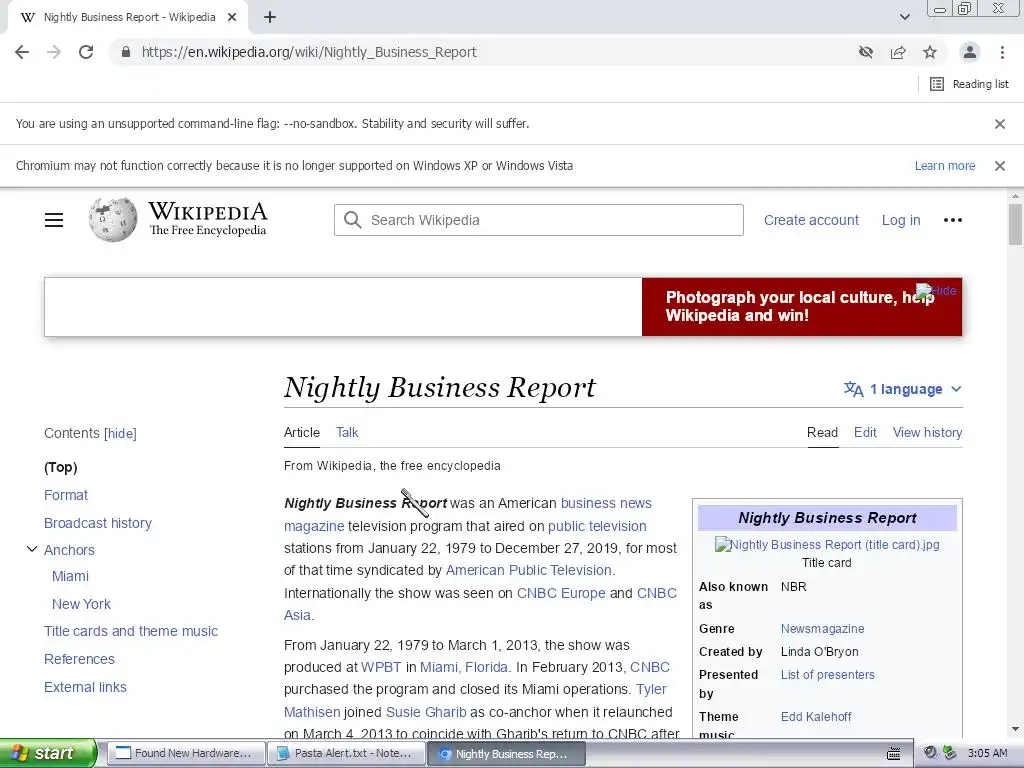Image resolution: width=1024 pixels, height=768 pixels.
Task: Jump to Miami subsection
Action: click(70, 576)
